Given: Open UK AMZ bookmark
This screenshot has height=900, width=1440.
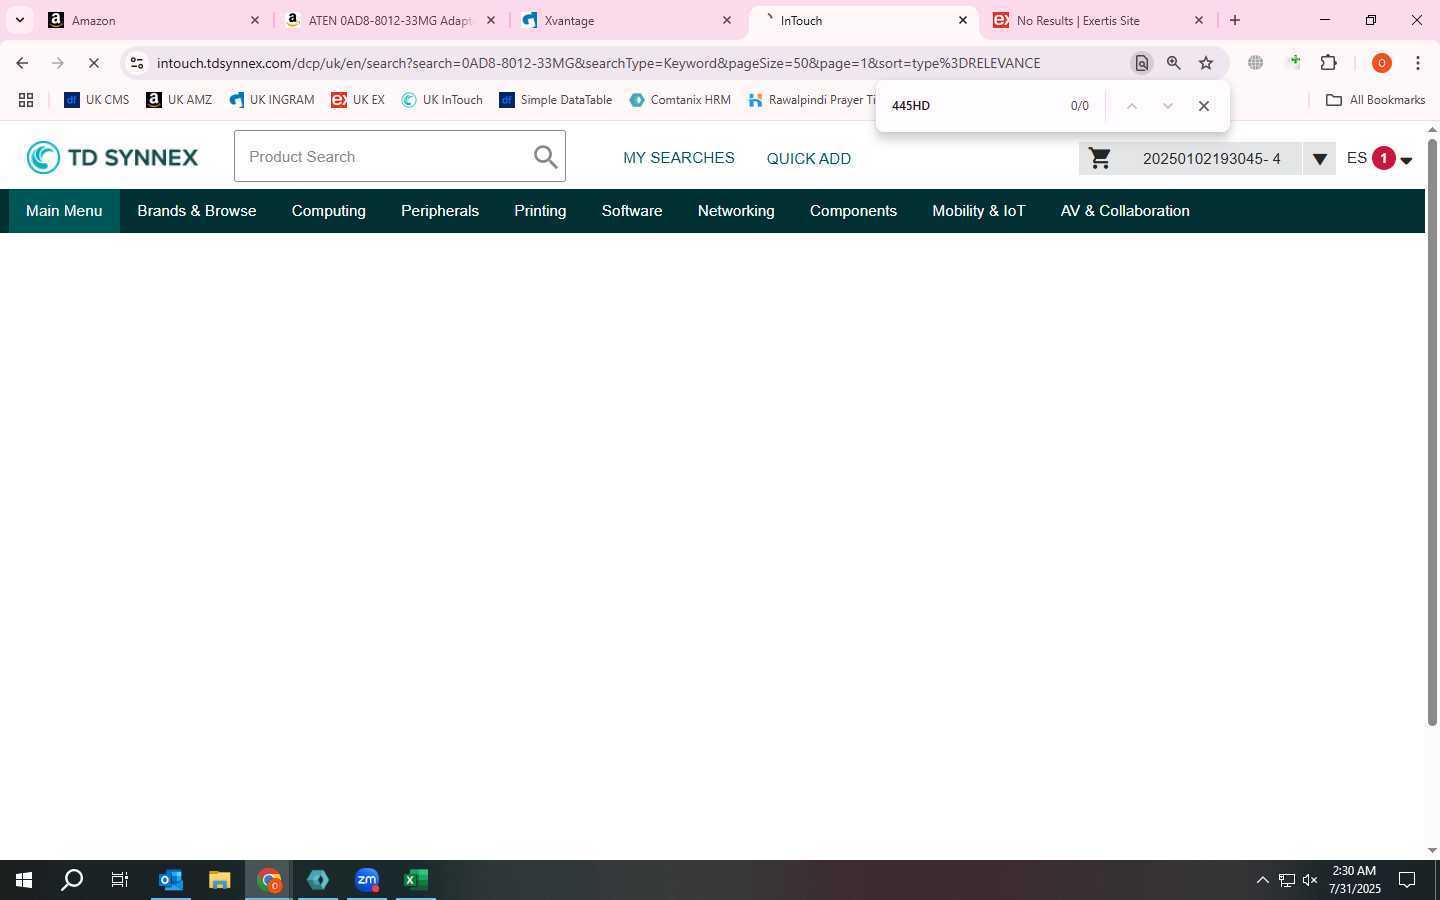Looking at the screenshot, I should (179, 100).
